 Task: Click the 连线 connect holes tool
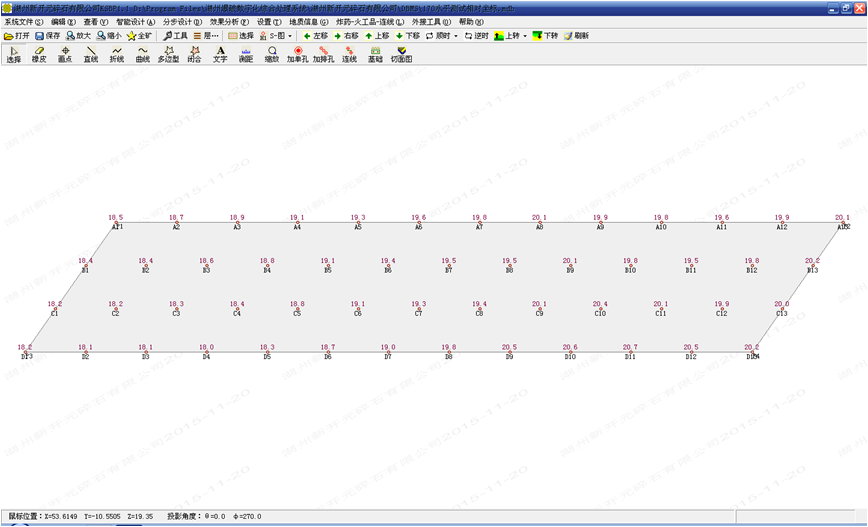point(349,54)
